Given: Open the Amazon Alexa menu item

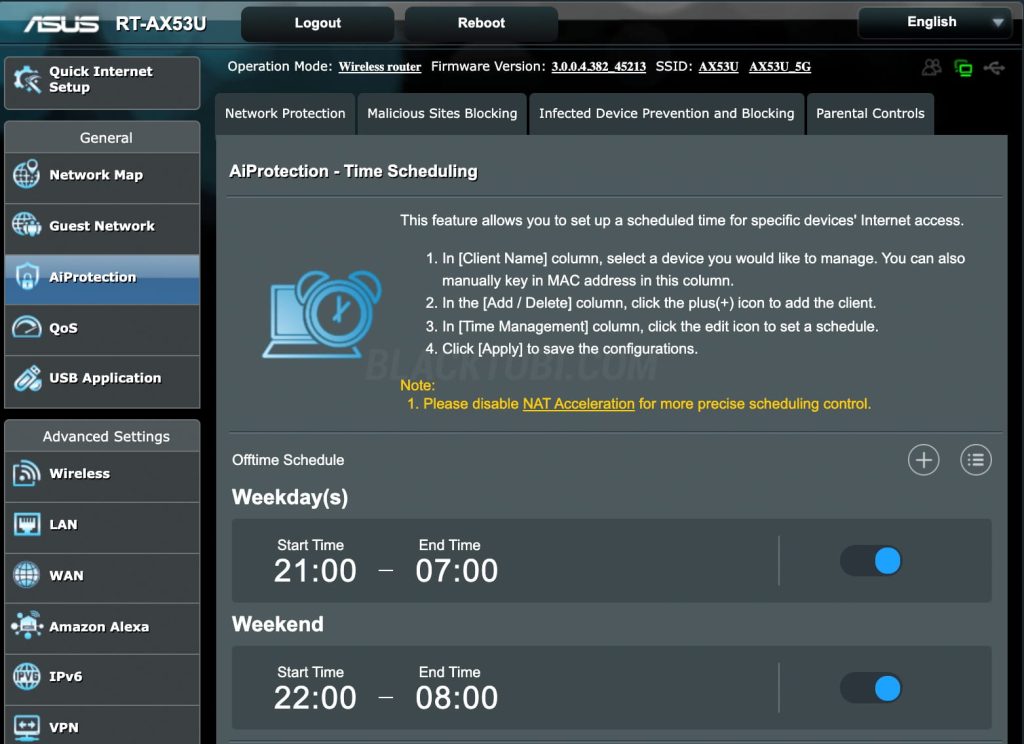Looking at the screenshot, I should [x=102, y=628].
